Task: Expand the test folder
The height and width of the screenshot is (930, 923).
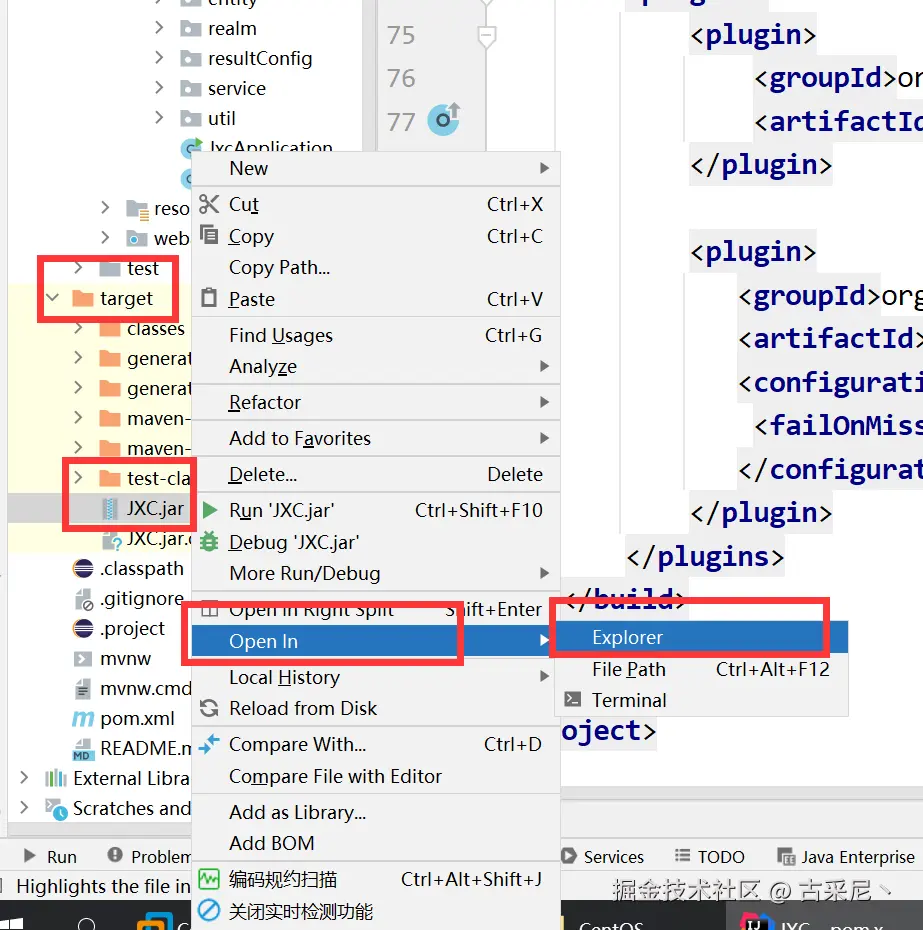Action: [78, 267]
